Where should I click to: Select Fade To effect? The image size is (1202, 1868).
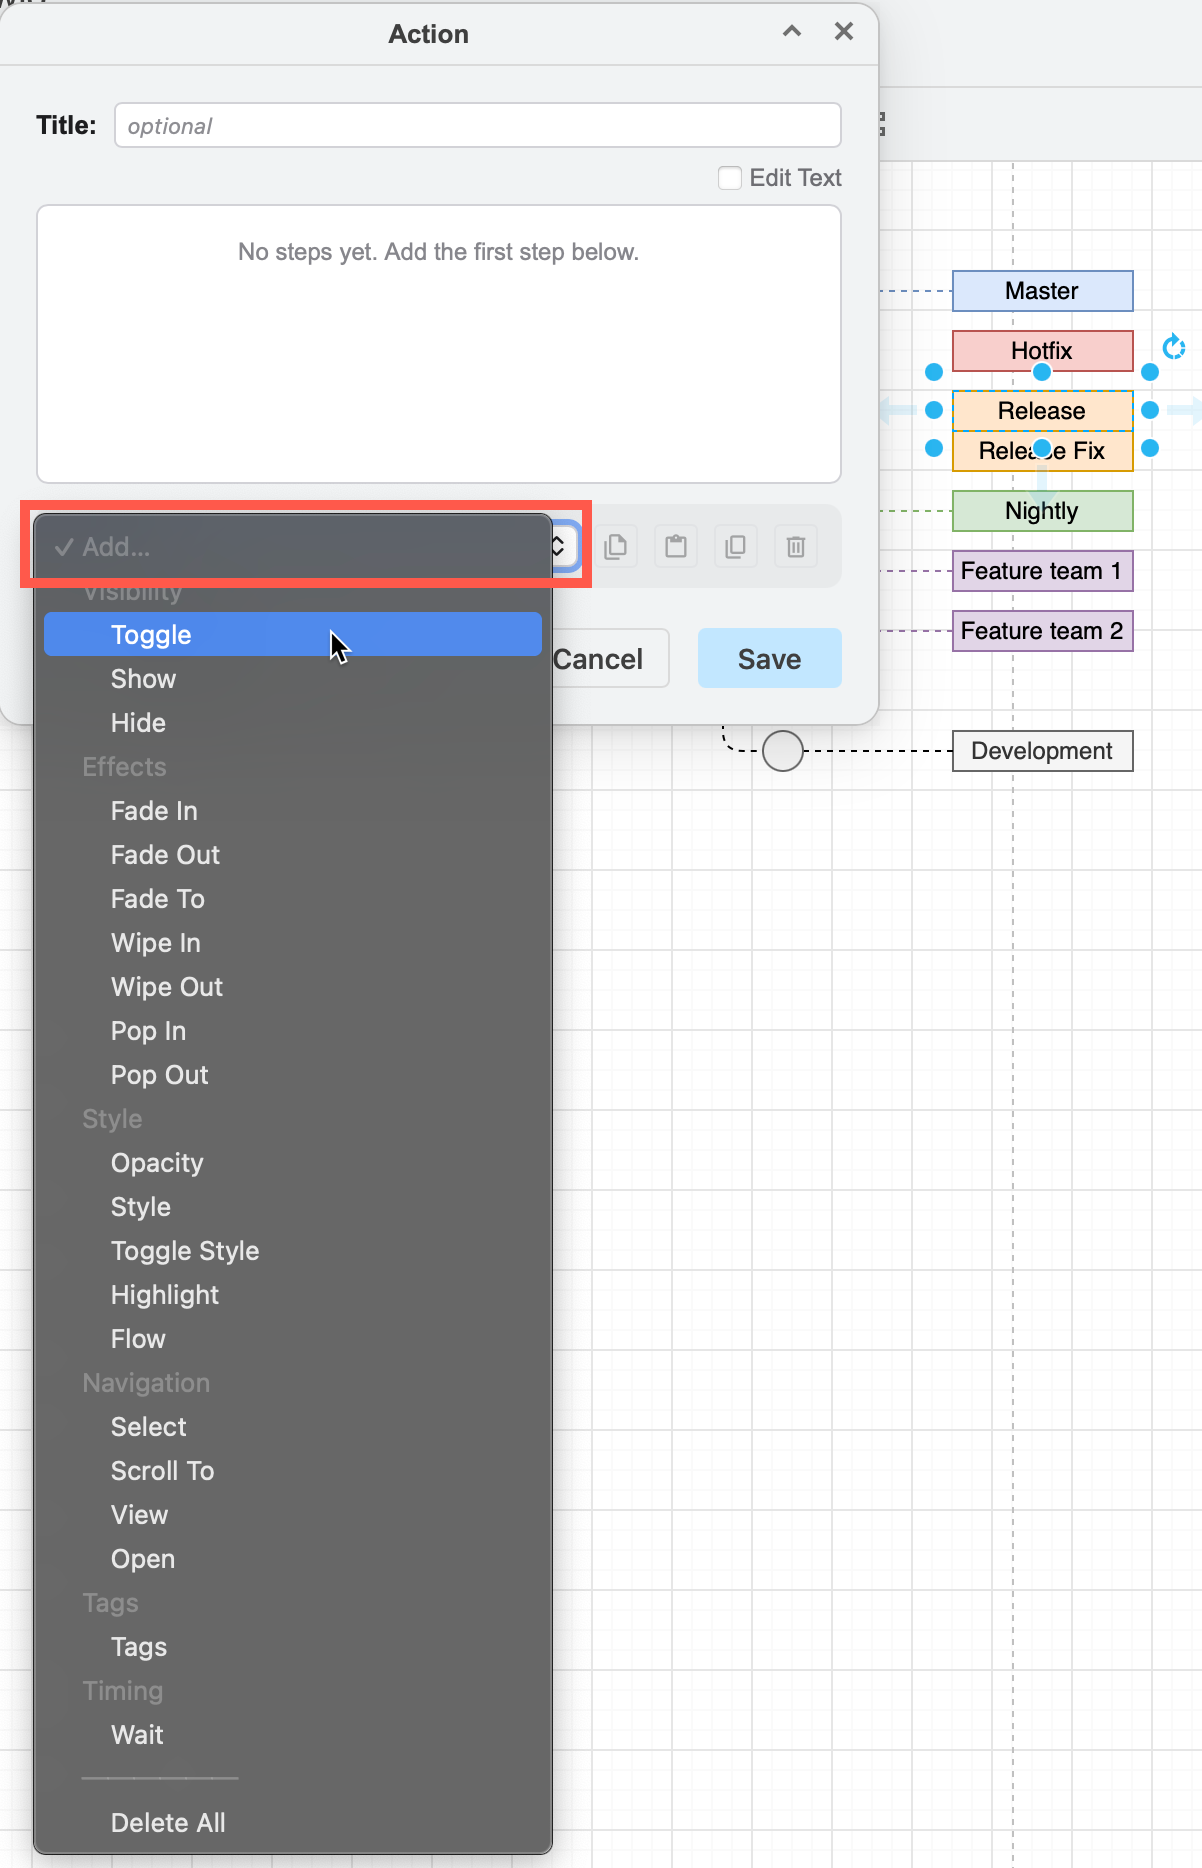tap(292, 898)
